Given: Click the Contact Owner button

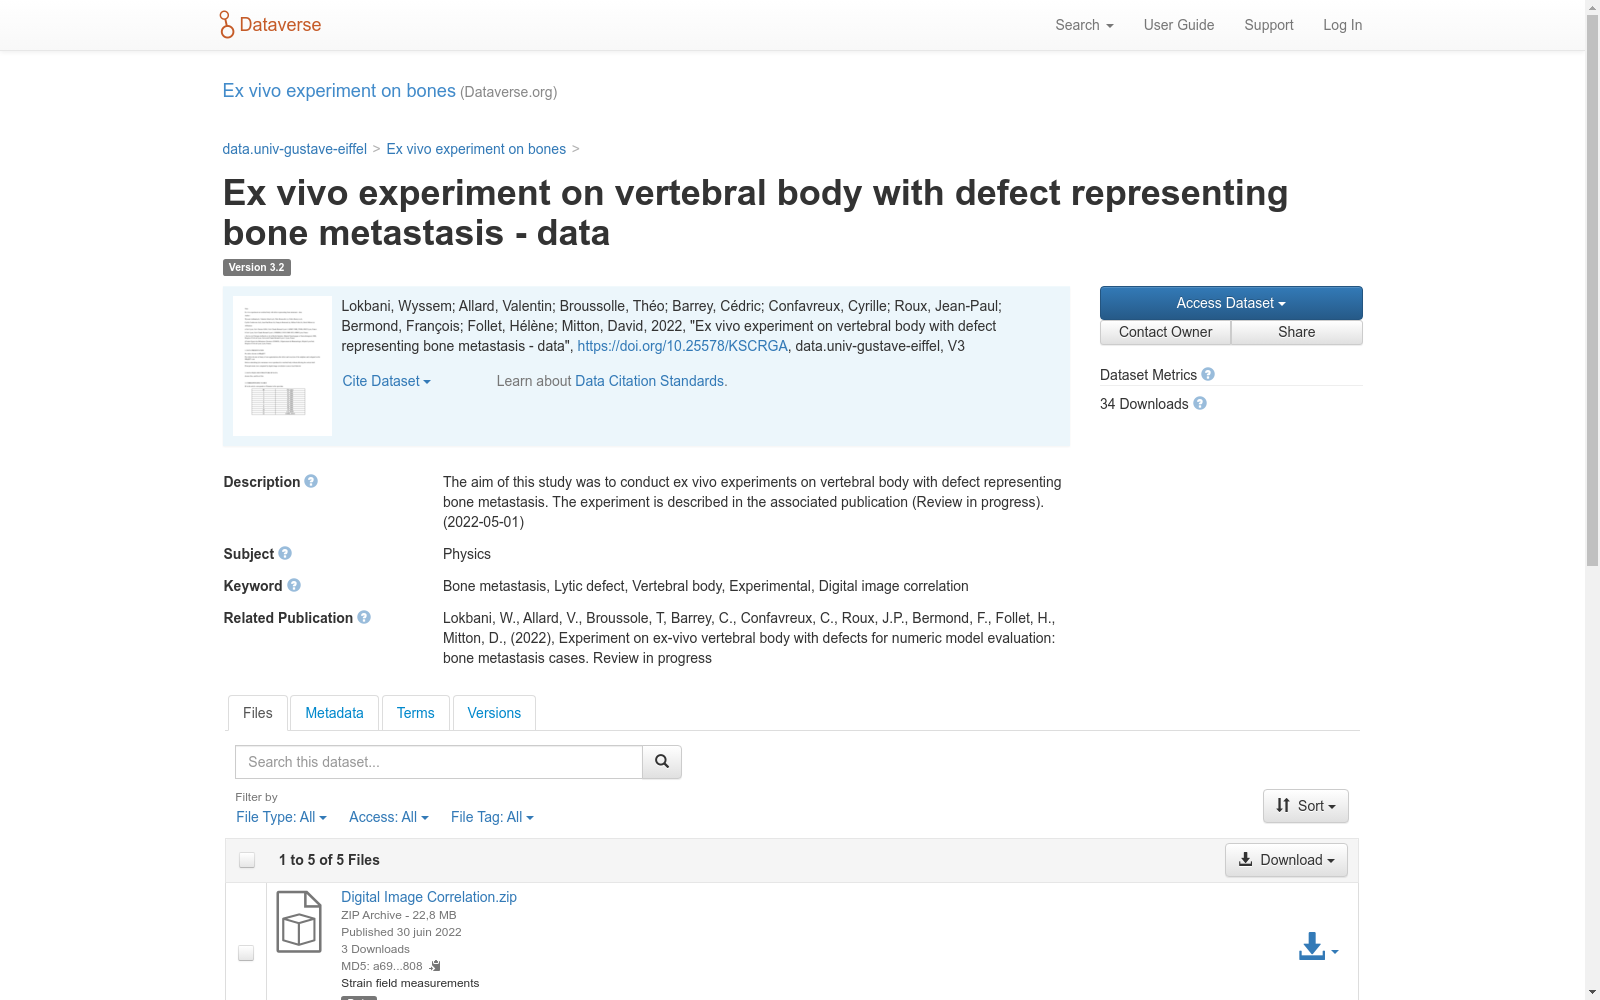Looking at the screenshot, I should 1166,332.
